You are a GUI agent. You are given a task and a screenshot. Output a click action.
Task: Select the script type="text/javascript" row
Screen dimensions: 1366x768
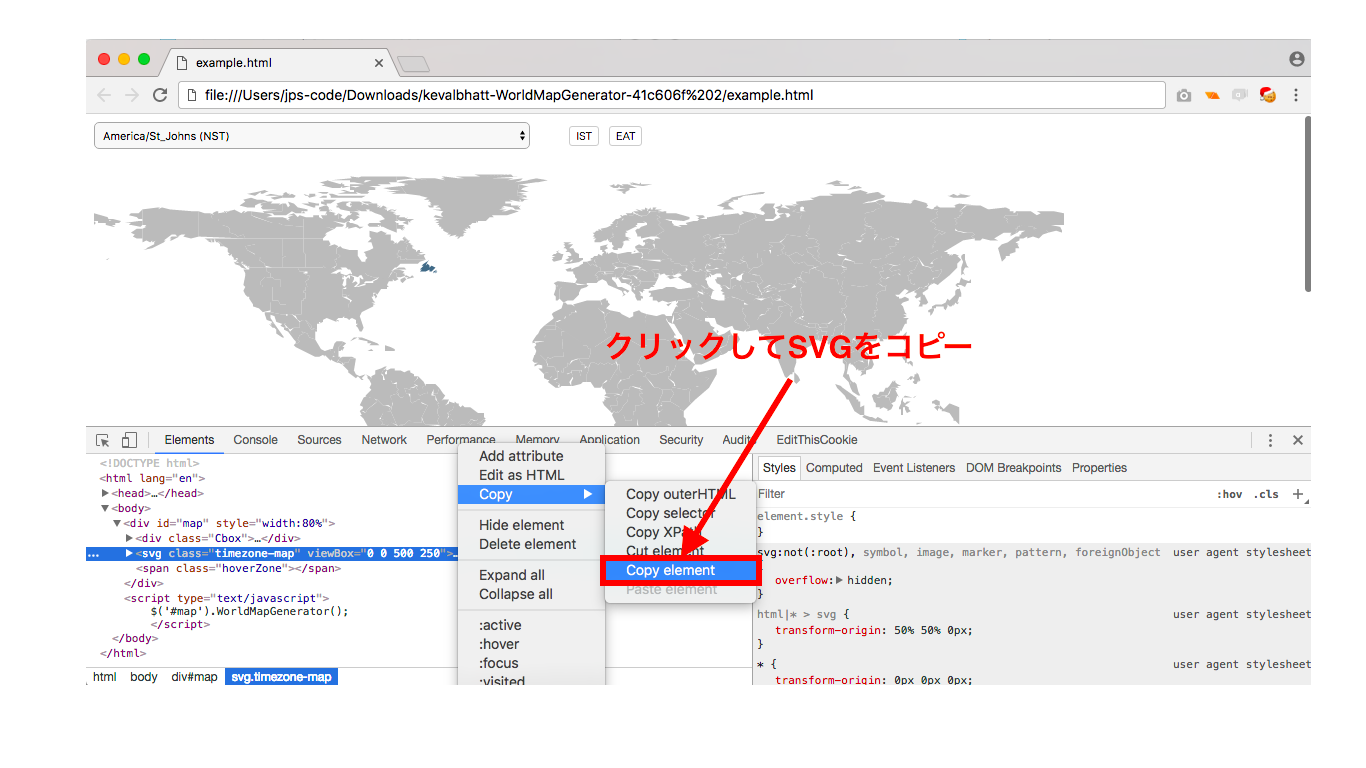point(226,598)
